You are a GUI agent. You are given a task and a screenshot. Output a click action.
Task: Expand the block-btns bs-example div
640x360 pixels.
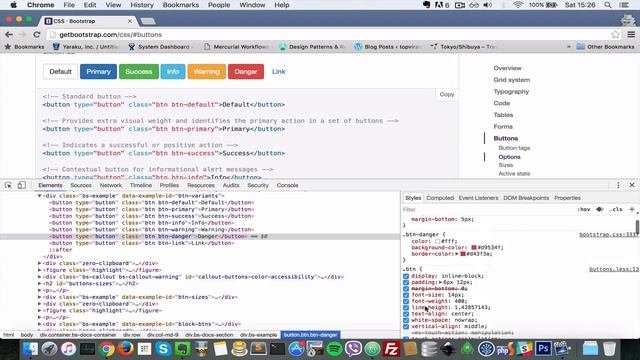point(40,324)
